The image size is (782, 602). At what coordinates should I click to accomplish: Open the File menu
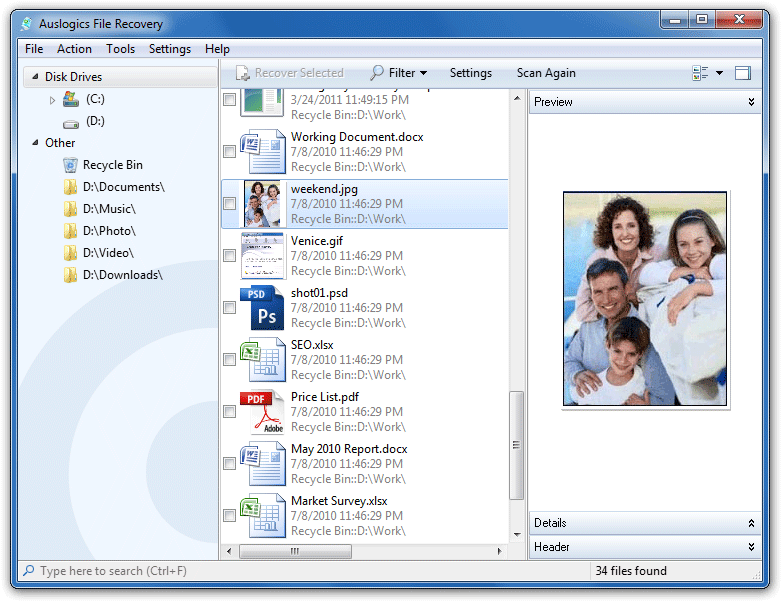[34, 49]
